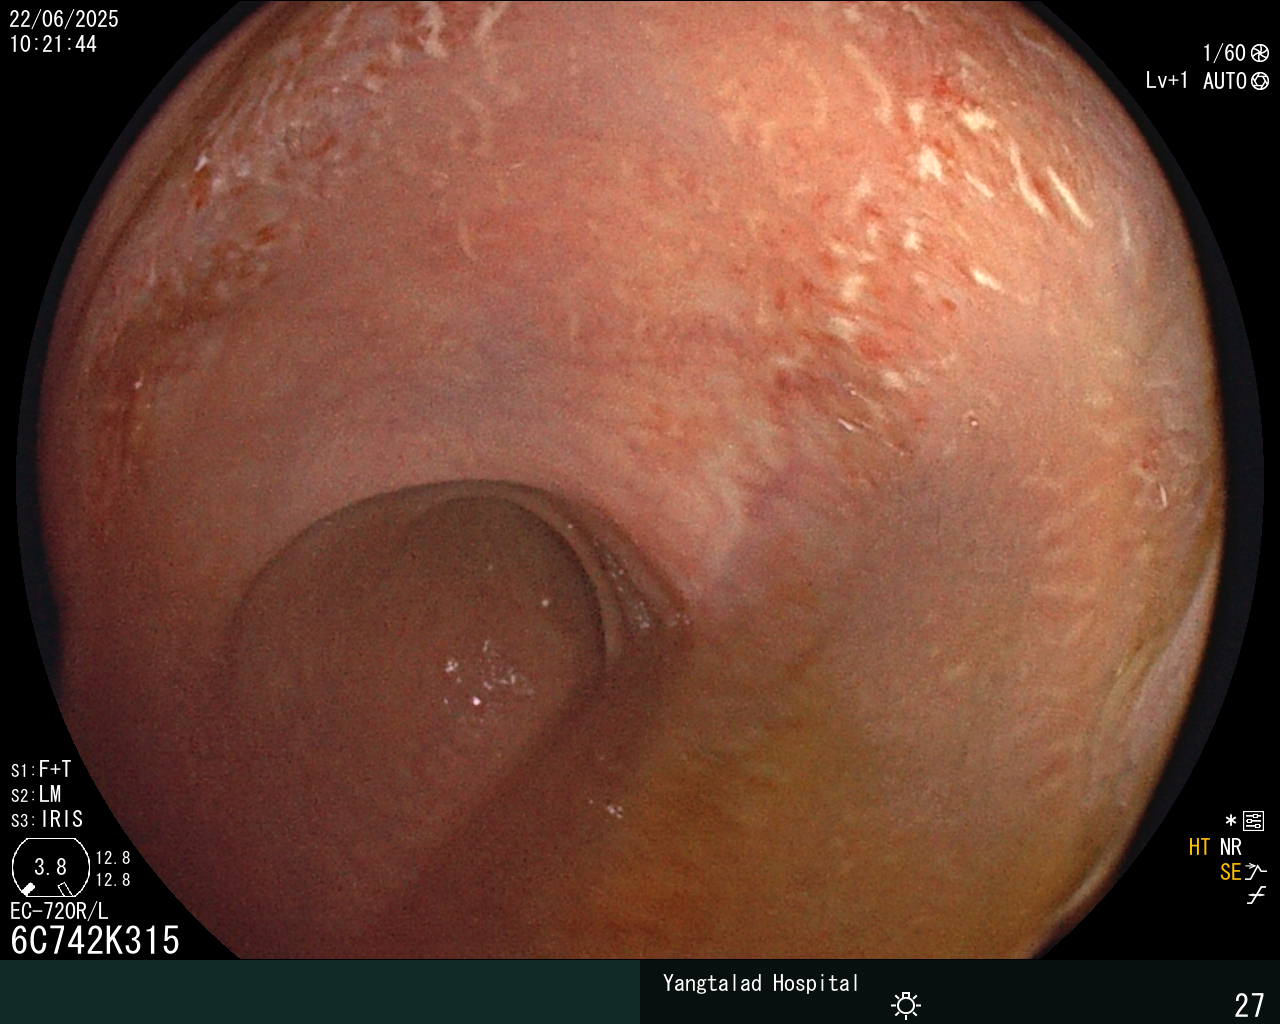
Task: Click the 1/60 shutter value
Action: pos(1224,54)
